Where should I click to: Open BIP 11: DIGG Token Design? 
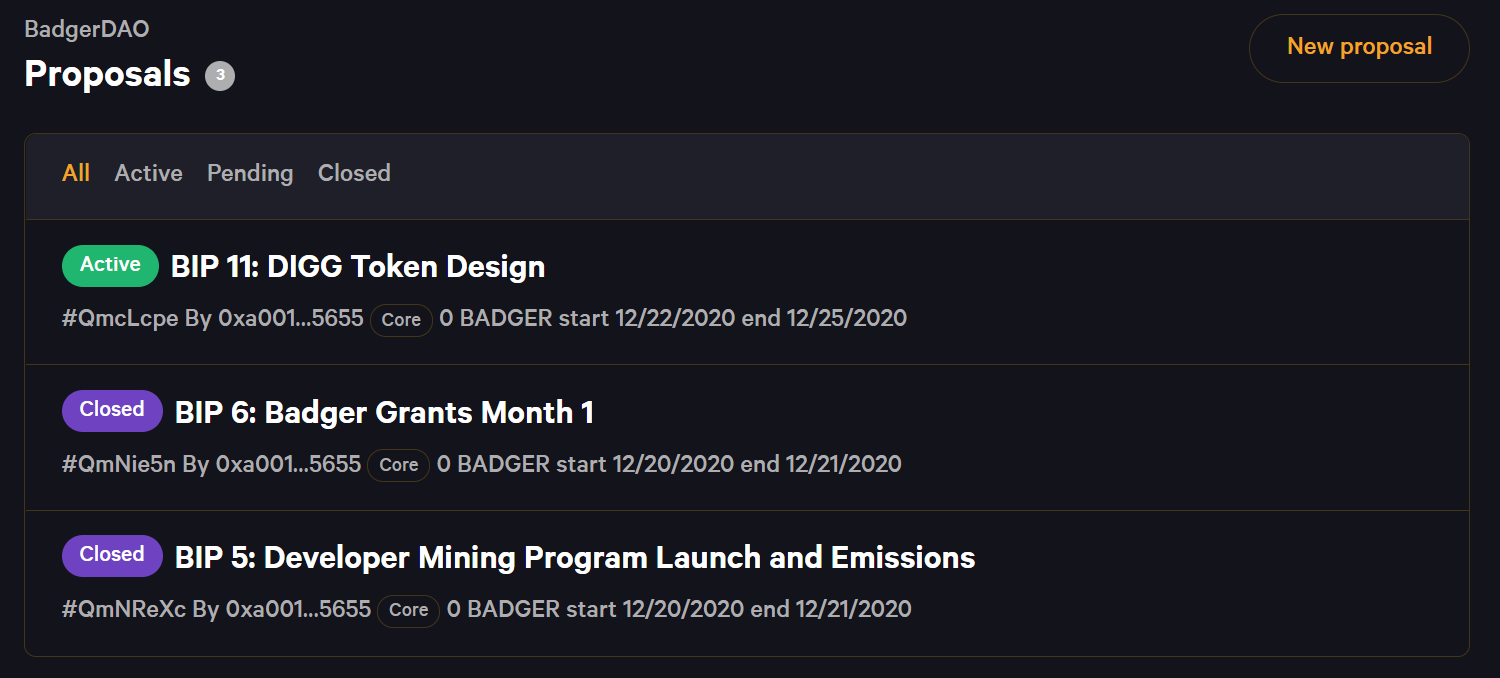[x=358, y=267]
